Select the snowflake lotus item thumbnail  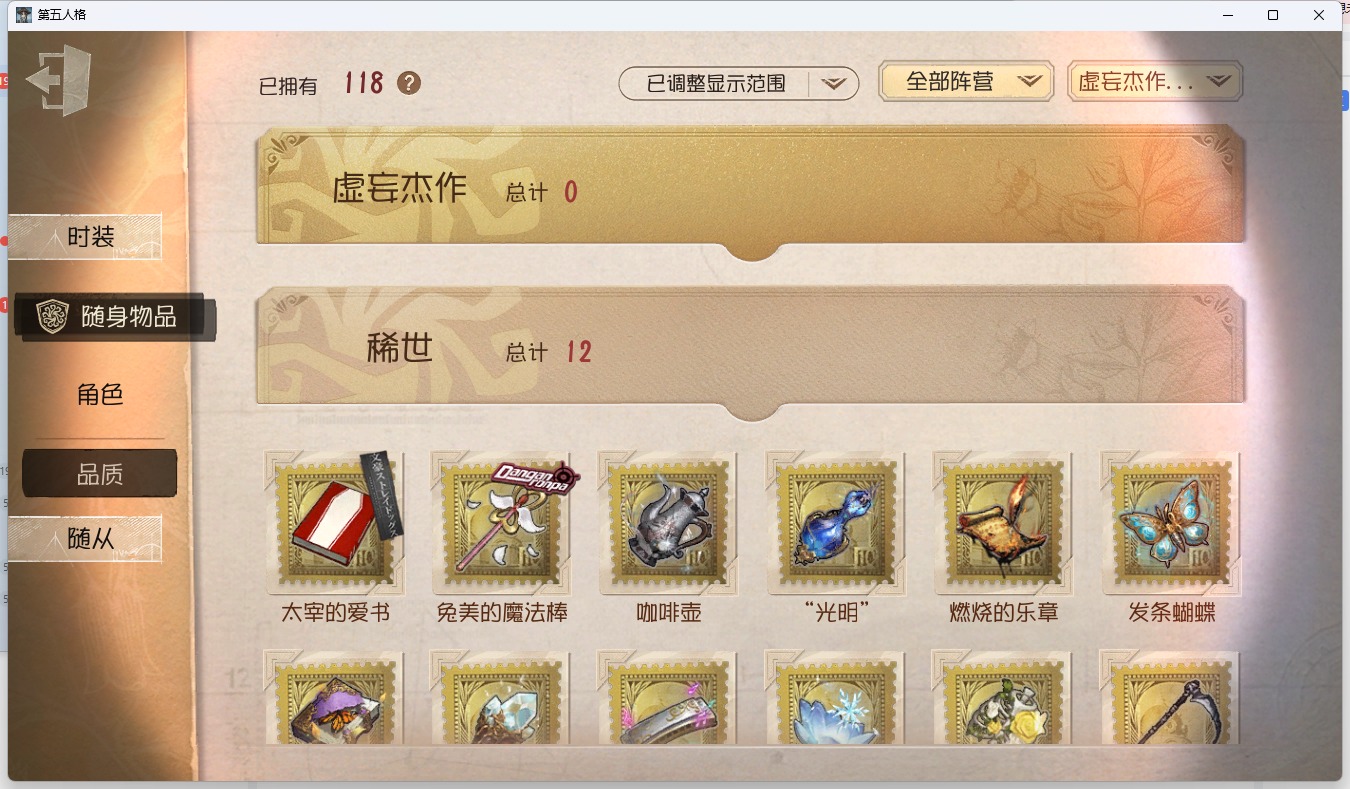[x=836, y=698]
